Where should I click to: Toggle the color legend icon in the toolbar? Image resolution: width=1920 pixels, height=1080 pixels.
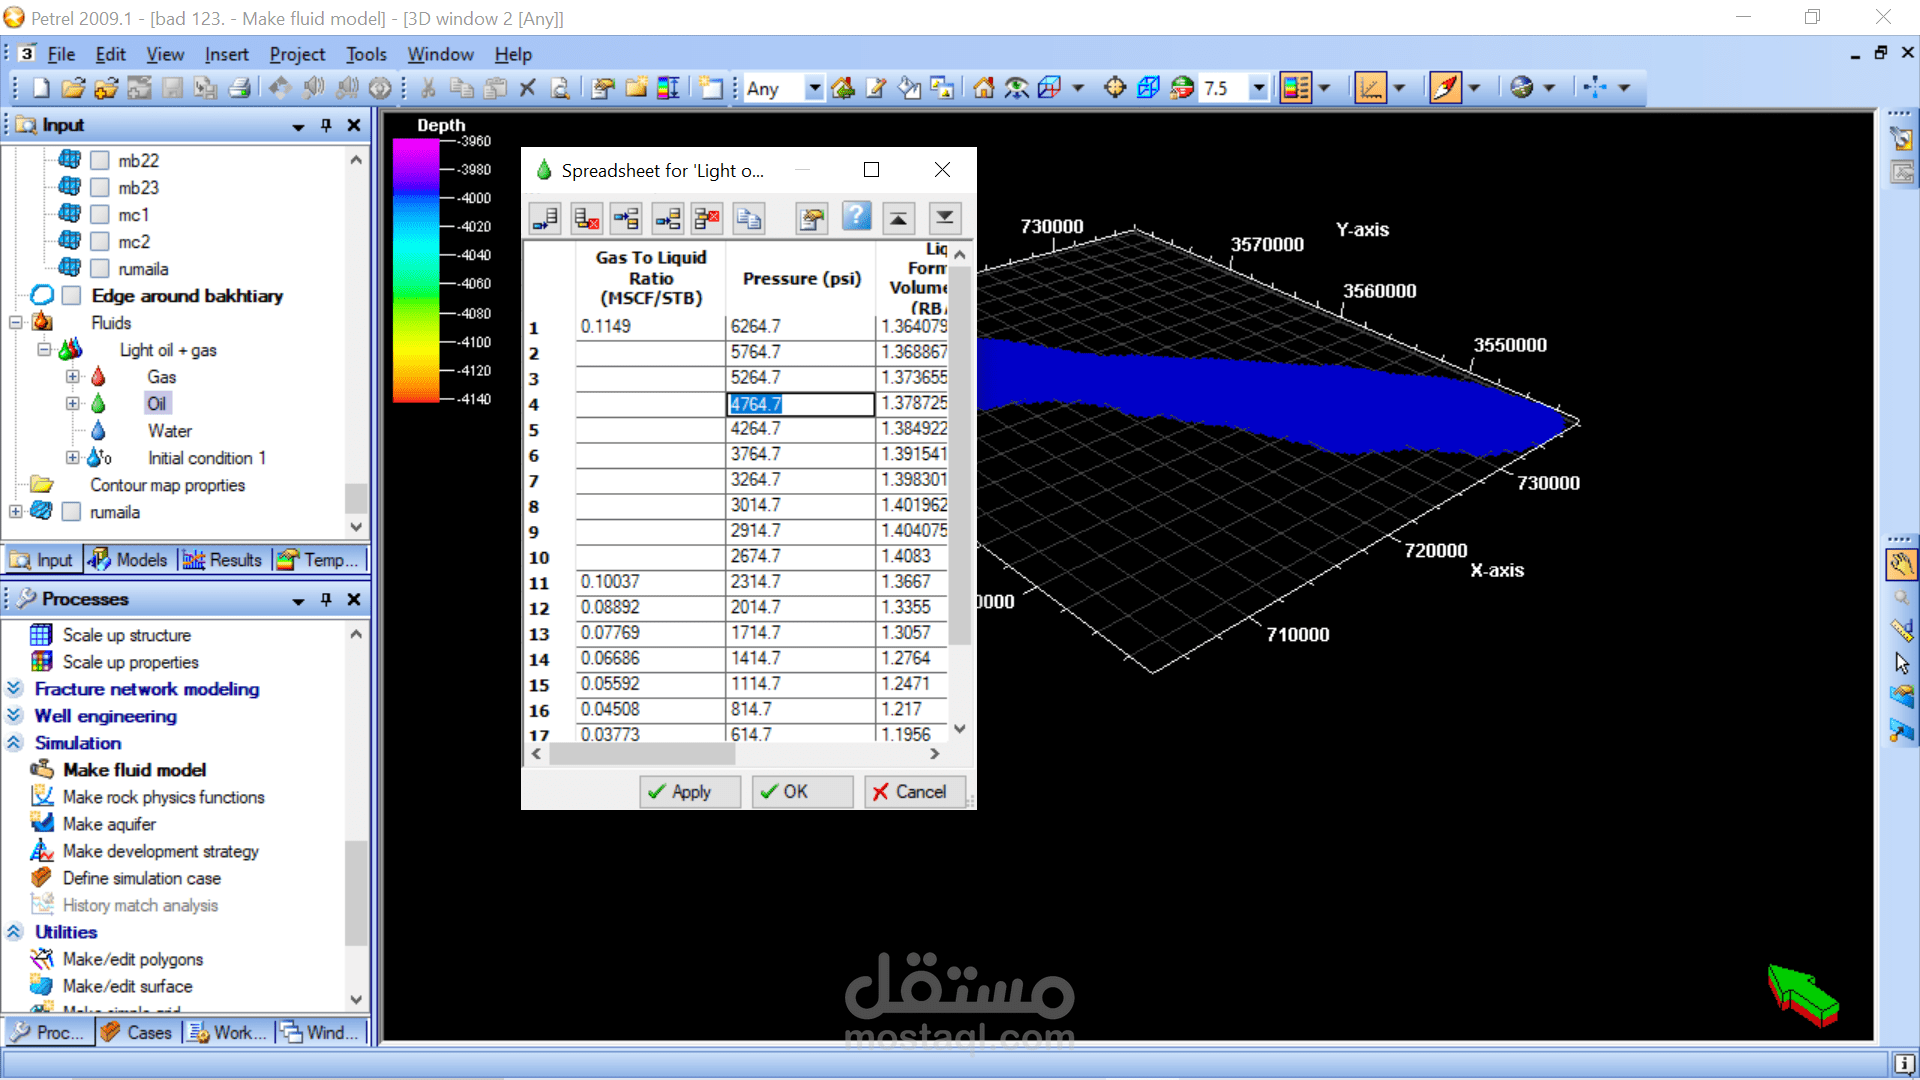(1296, 88)
